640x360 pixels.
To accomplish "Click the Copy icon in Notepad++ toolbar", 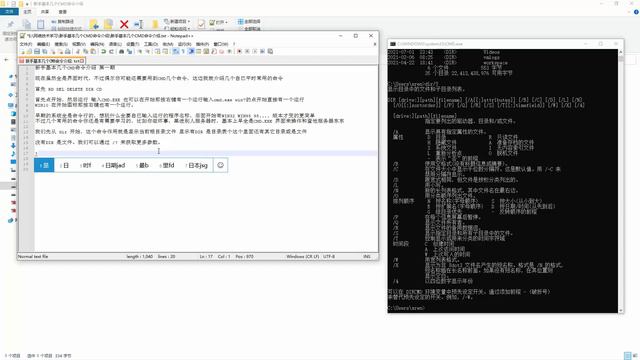I will coord(86,51).
